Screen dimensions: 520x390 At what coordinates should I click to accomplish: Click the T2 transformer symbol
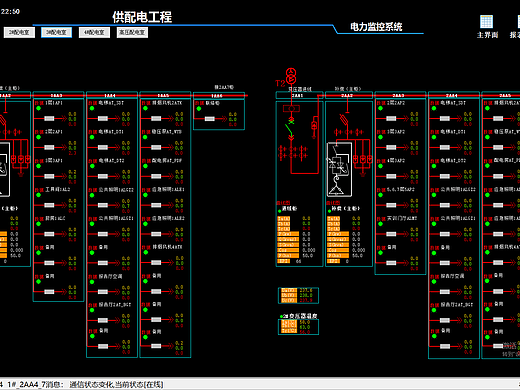291,76
